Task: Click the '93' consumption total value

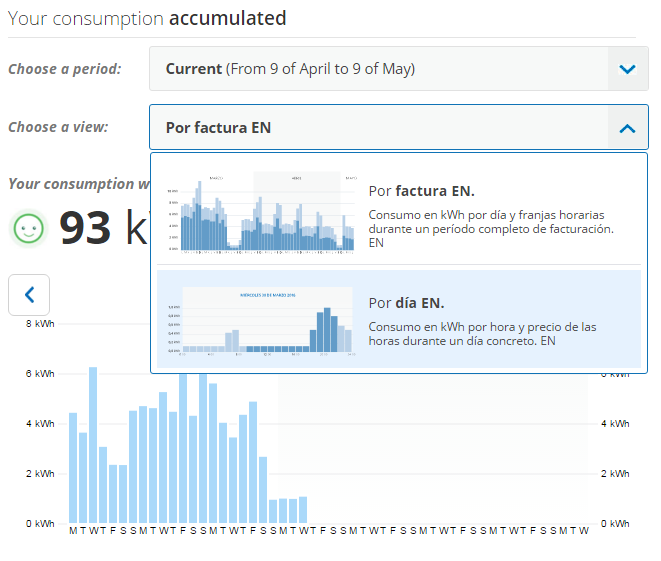Action: click(x=85, y=228)
